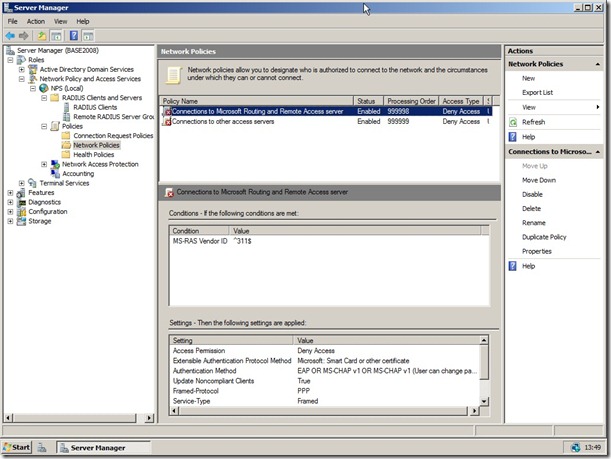
Task: Collapse the Connections to Microso... actions section
Action: tap(598, 152)
